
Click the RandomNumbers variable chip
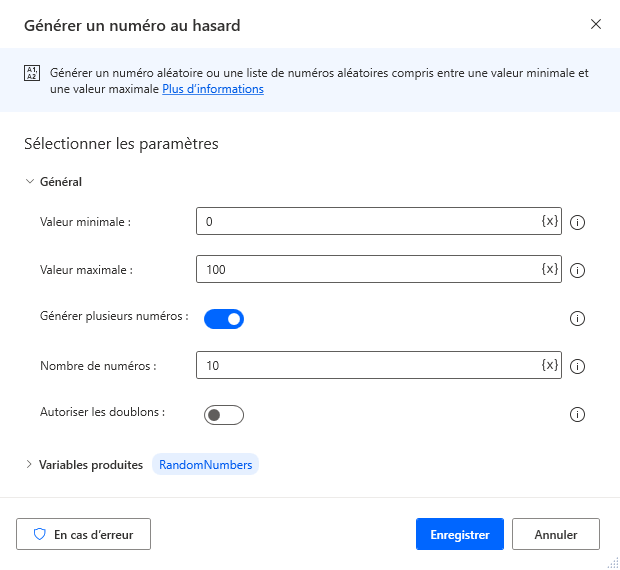tap(206, 464)
